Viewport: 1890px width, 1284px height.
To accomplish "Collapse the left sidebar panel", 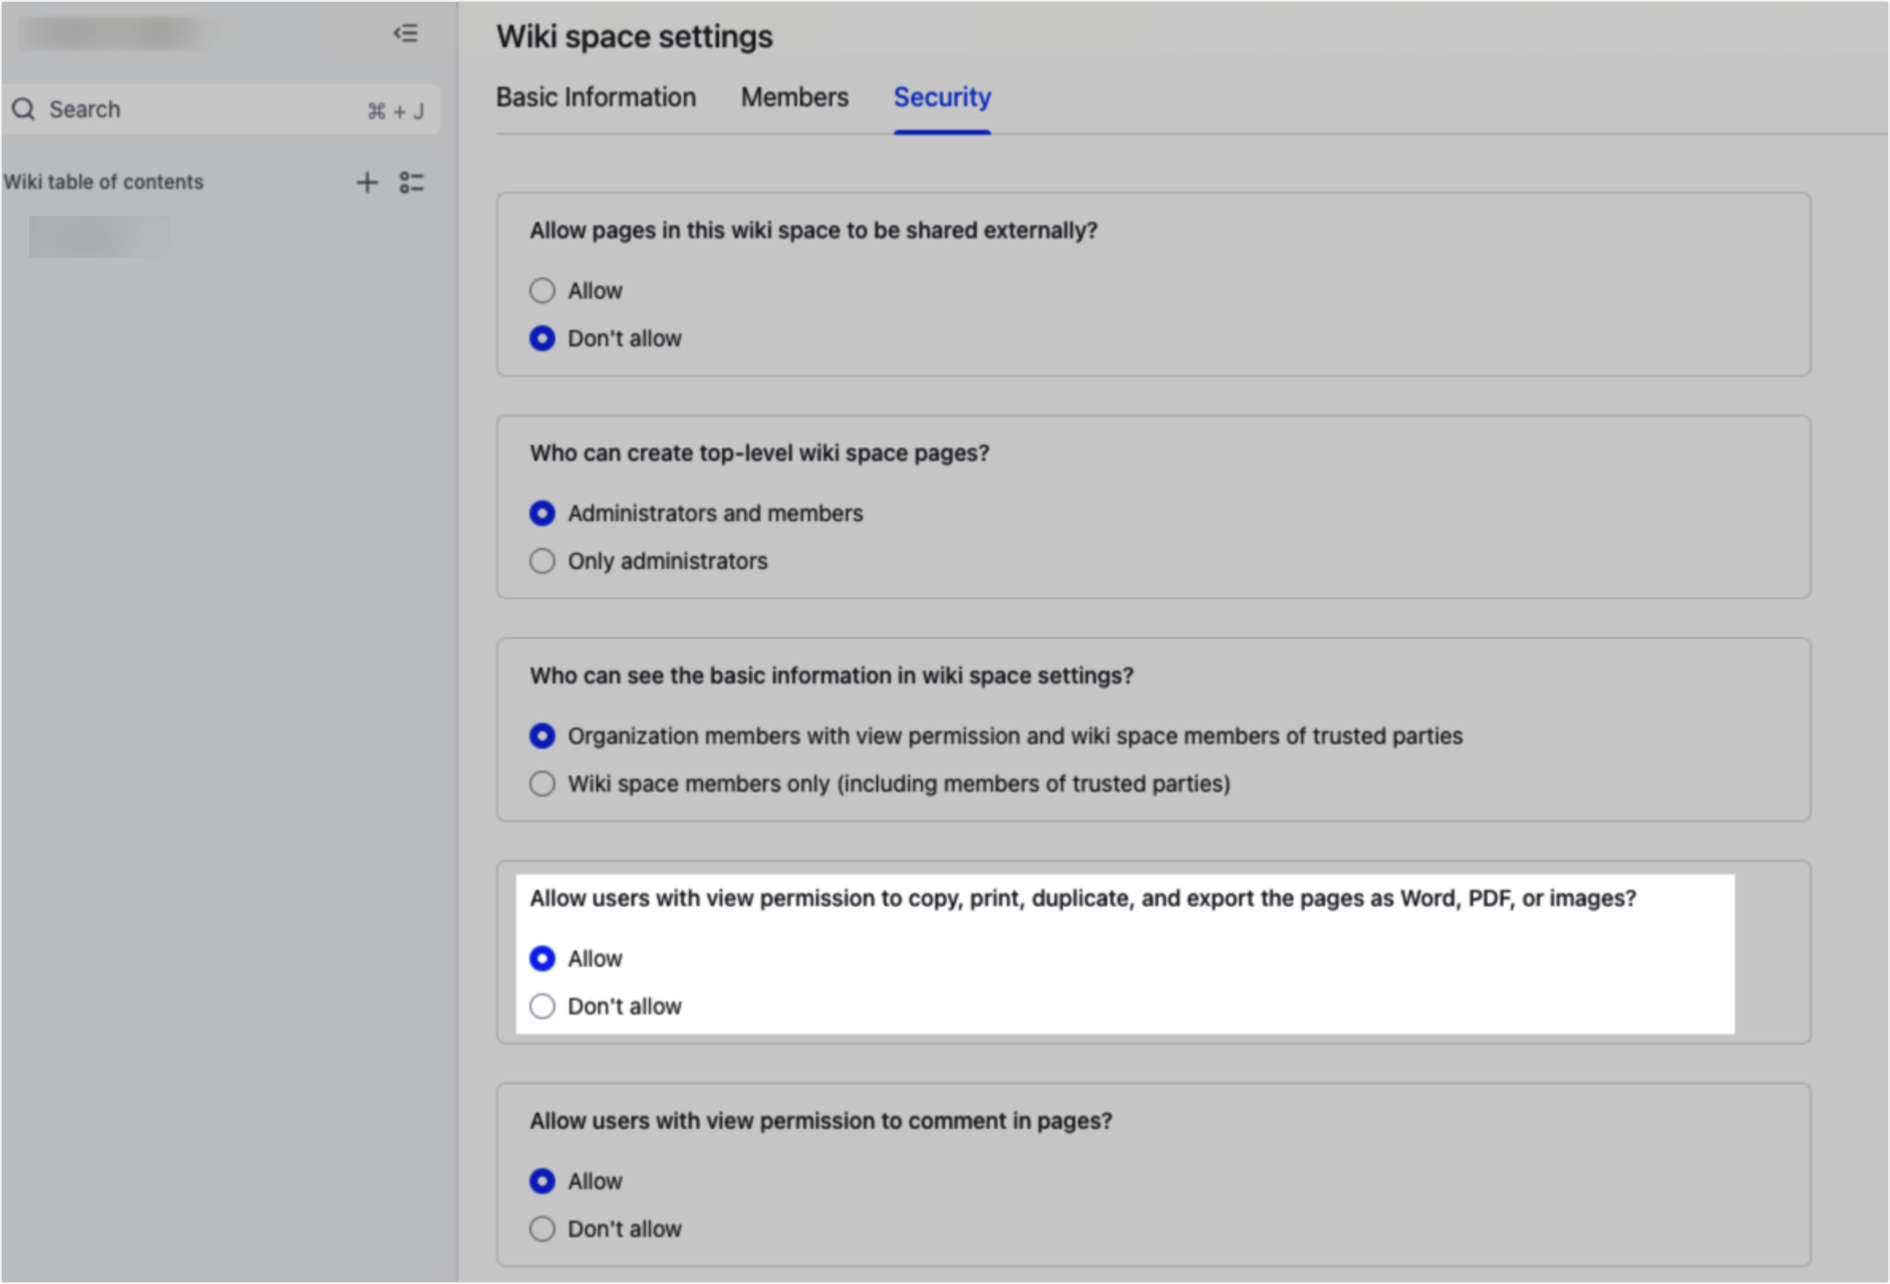I will pos(405,34).
